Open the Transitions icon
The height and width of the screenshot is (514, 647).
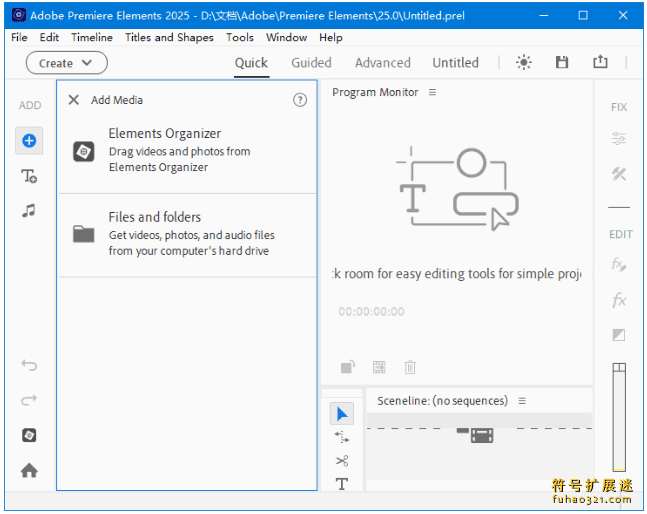click(x=619, y=335)
